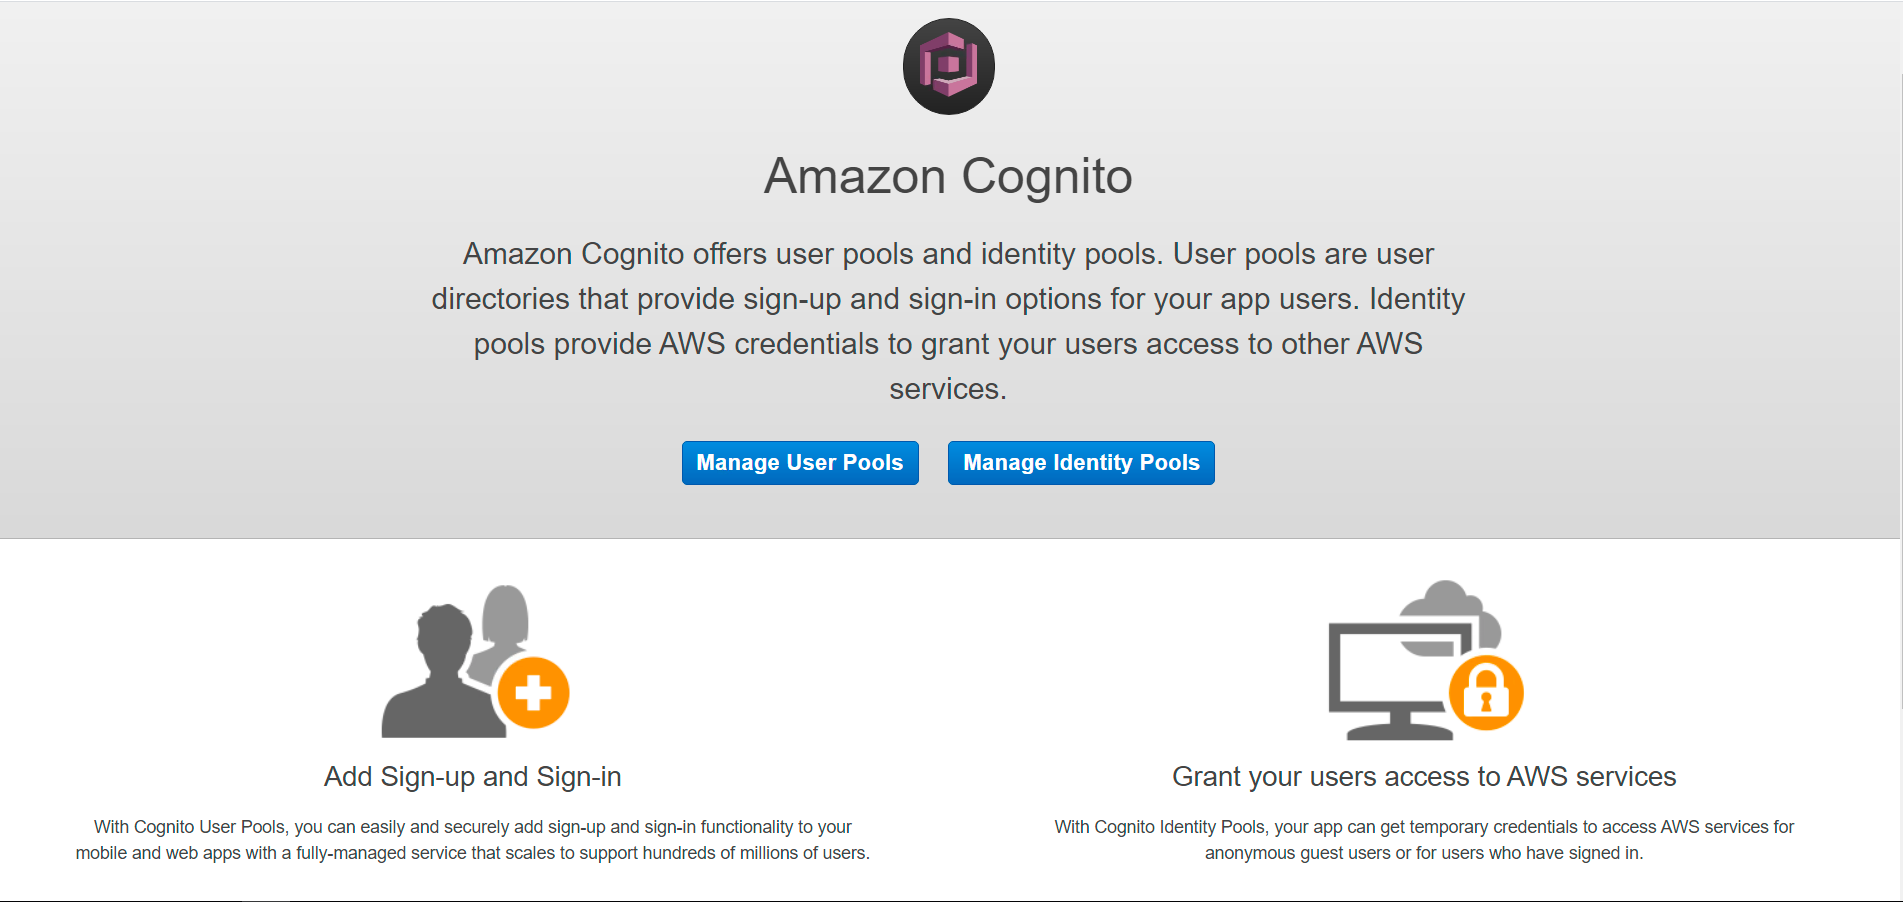Select the user silhouettes icon
The height and width of the screenshot is (902, 1903).
(450, 670)
